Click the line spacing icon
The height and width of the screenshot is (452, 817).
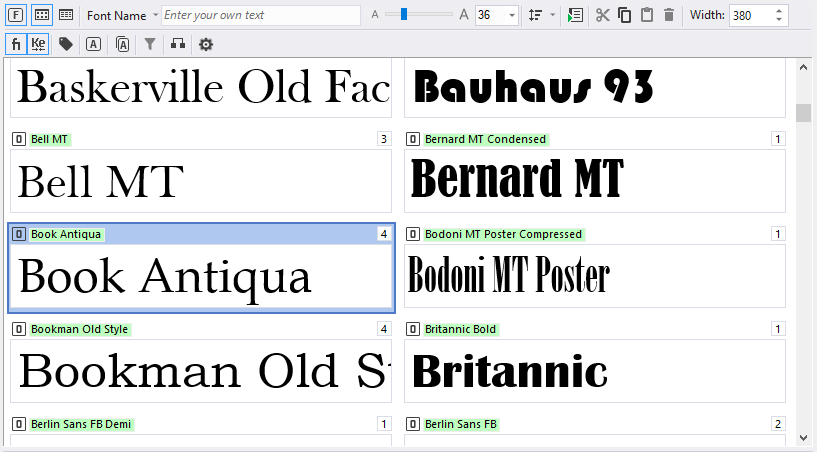tap(535, 15)
